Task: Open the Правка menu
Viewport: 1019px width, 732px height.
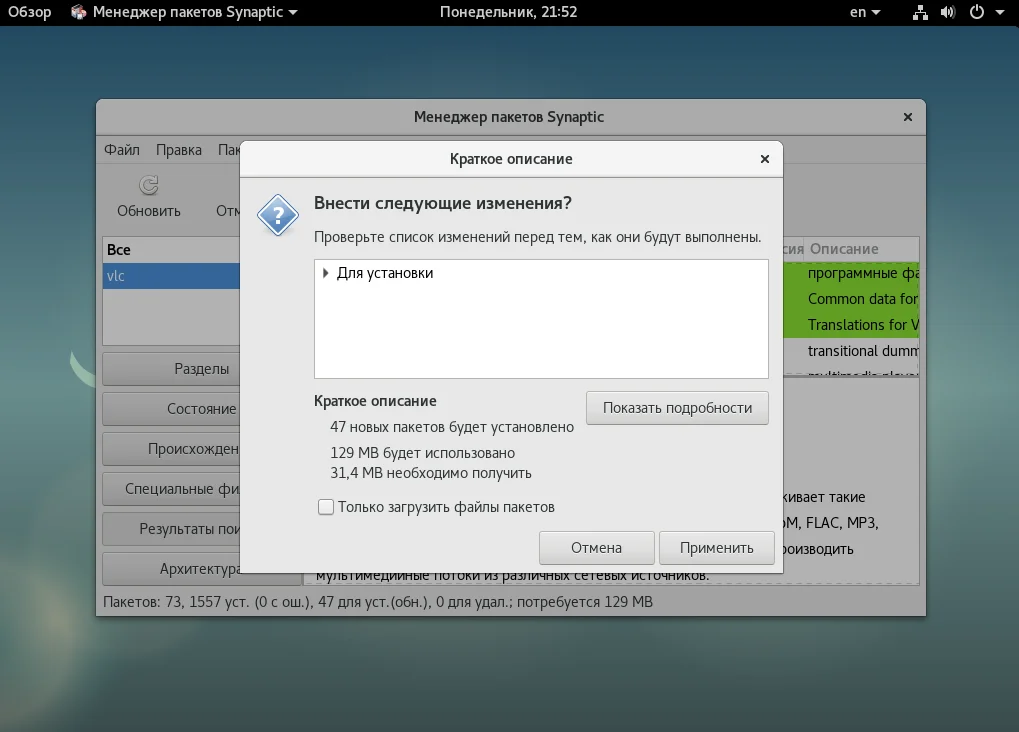Action: 179,150
